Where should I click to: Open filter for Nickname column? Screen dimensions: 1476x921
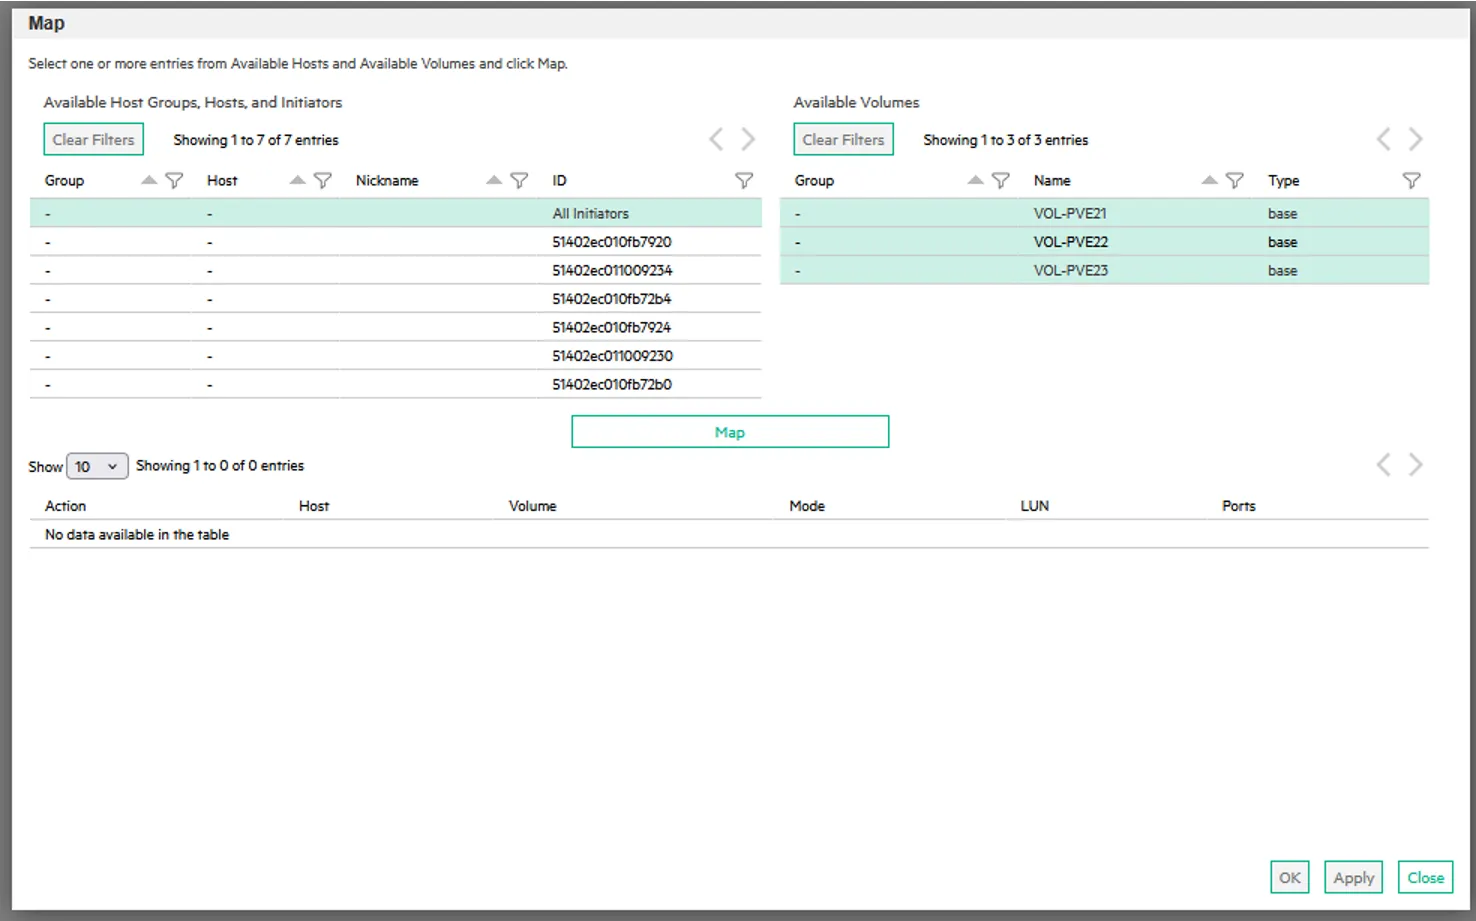[519, 181]
